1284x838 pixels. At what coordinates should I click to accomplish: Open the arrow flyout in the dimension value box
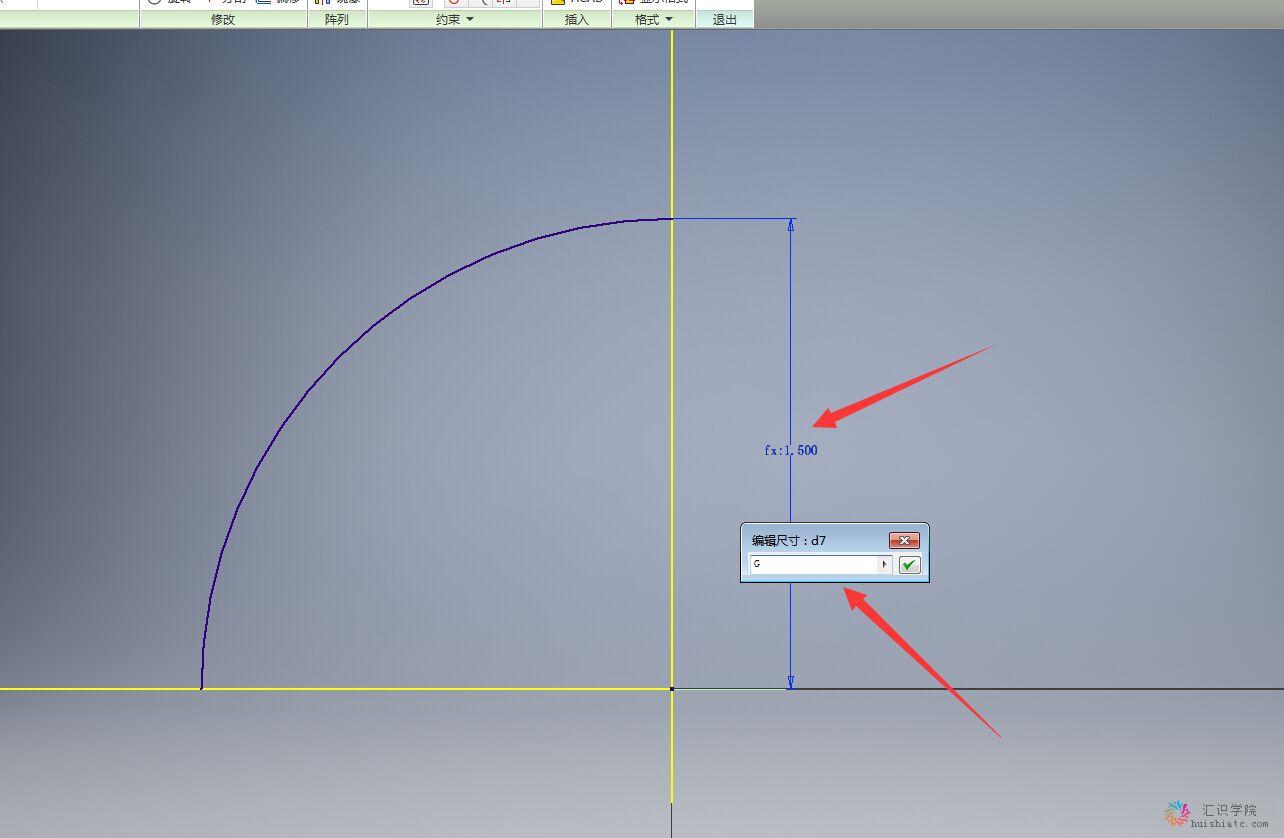pos(884,565)
